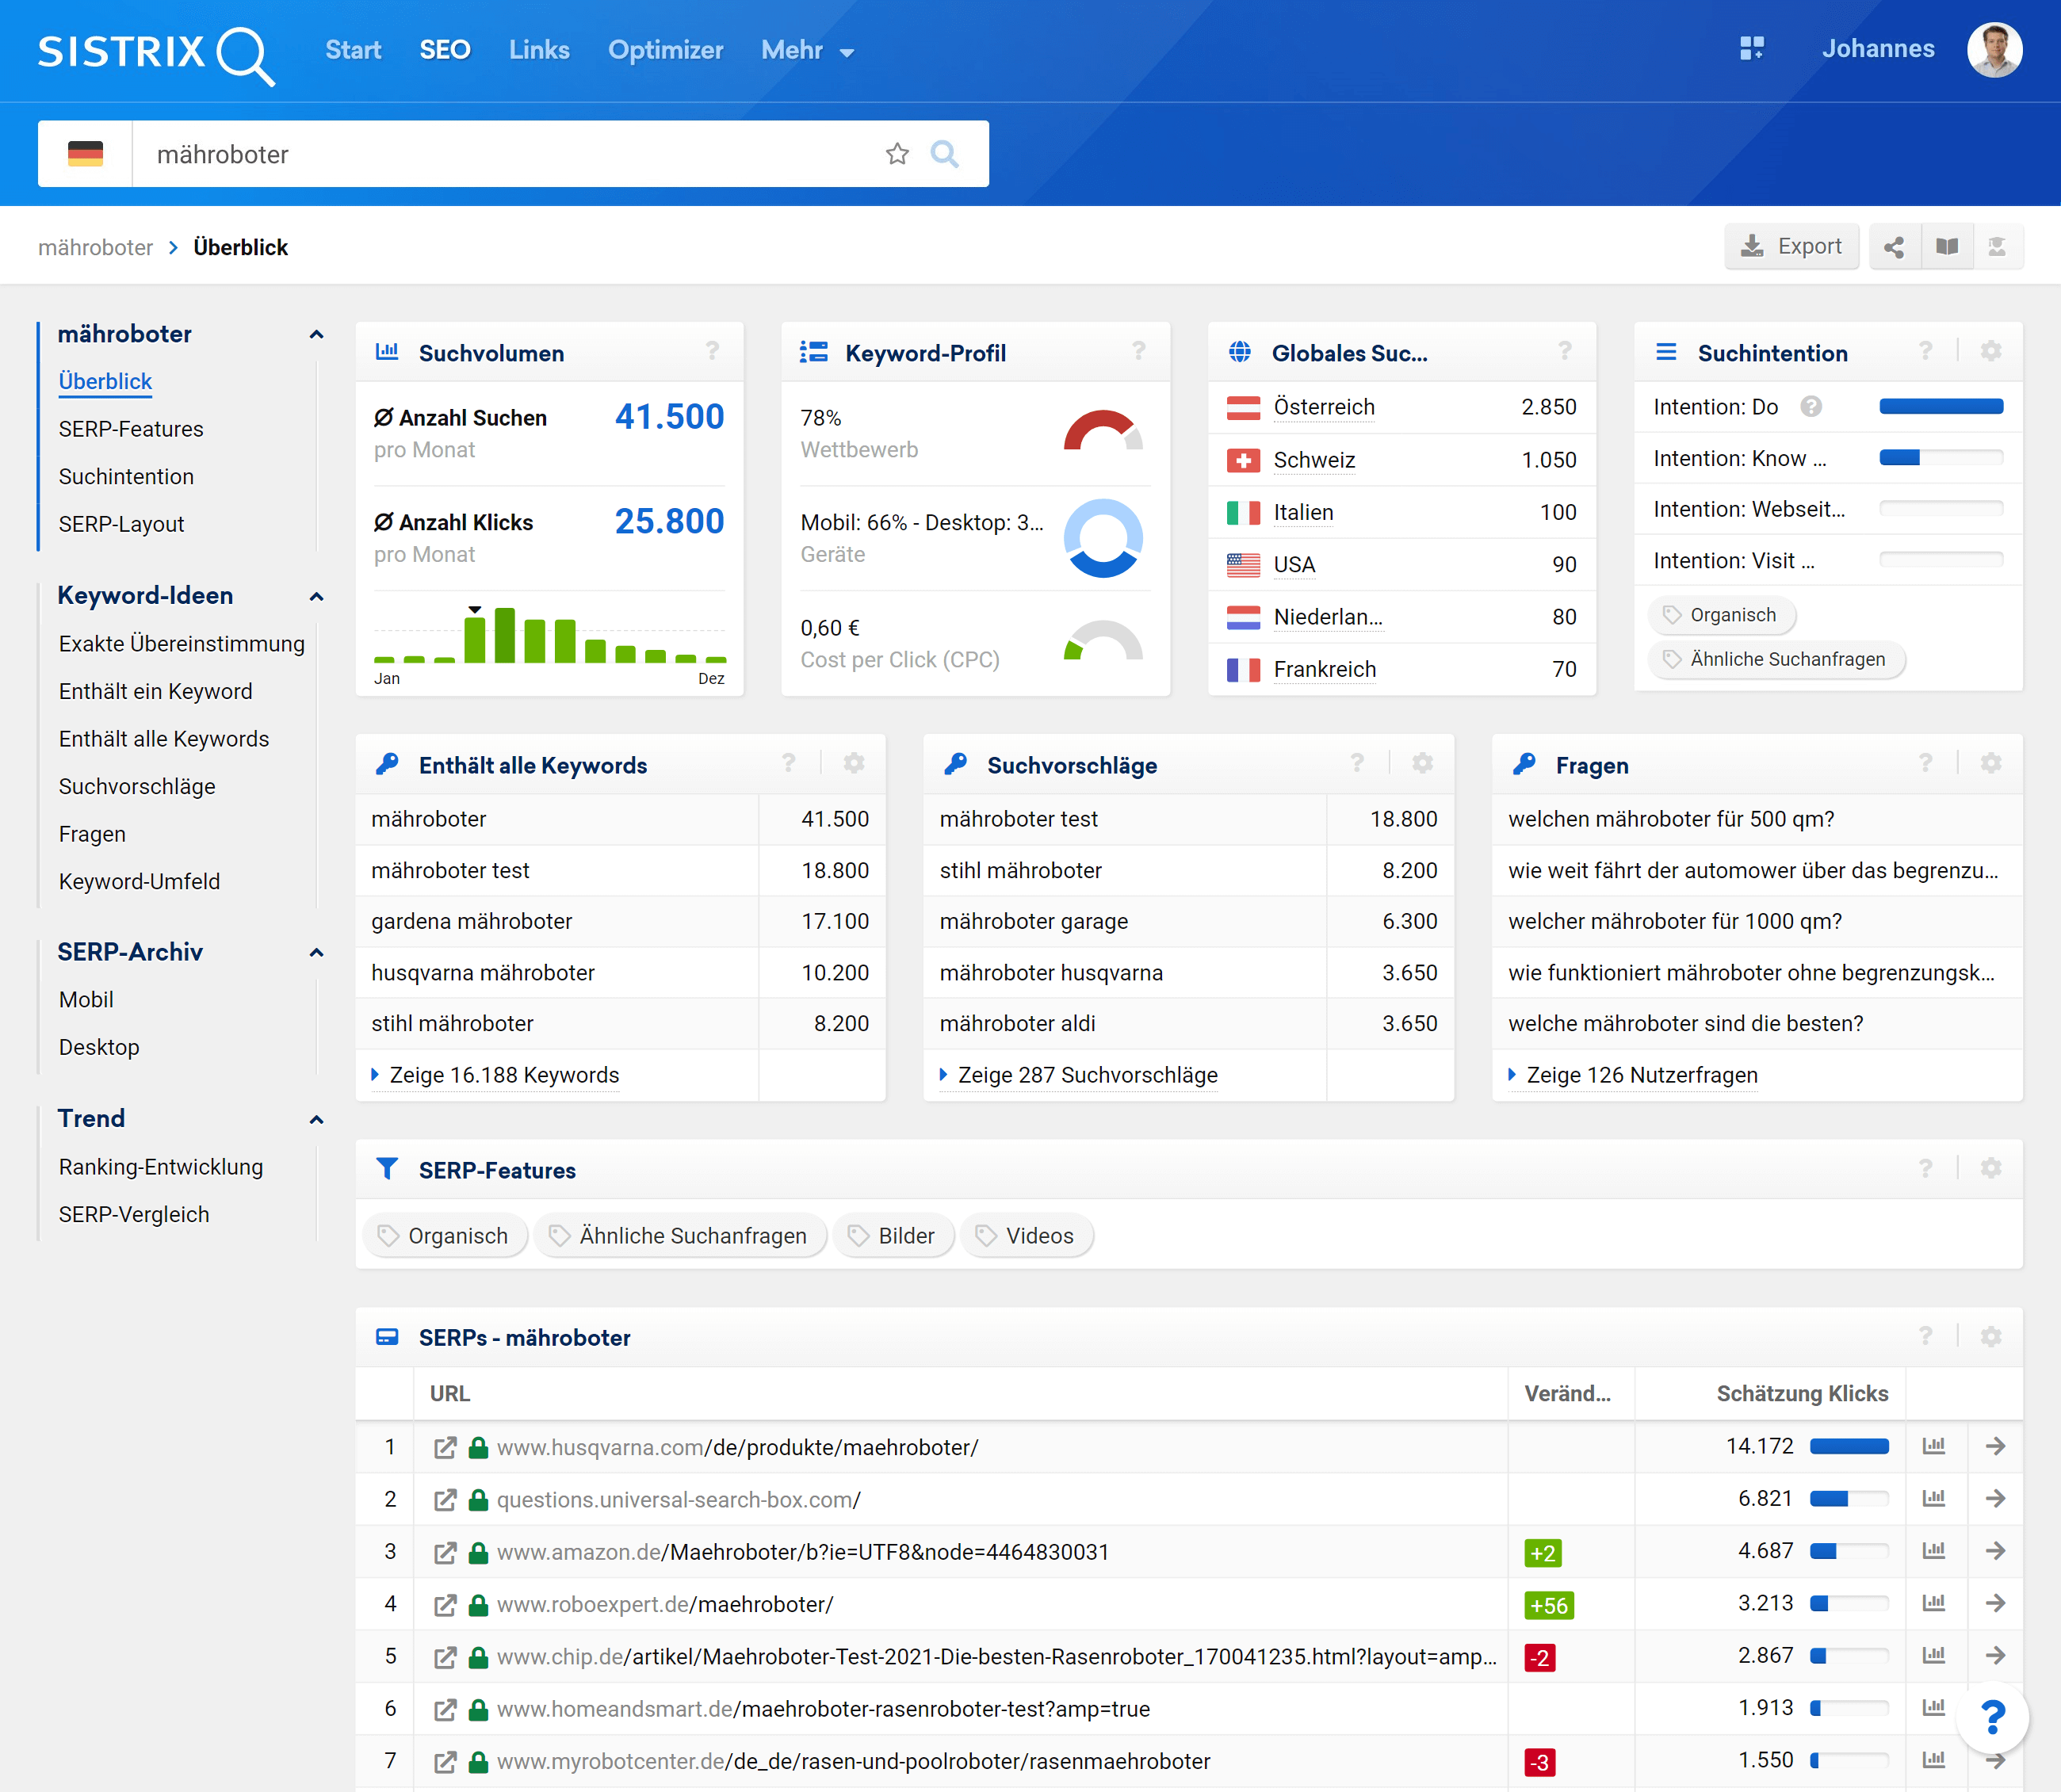Open settings gear of the Suchintention box
2061x1792 pixels.
[x=1991, y=351]
